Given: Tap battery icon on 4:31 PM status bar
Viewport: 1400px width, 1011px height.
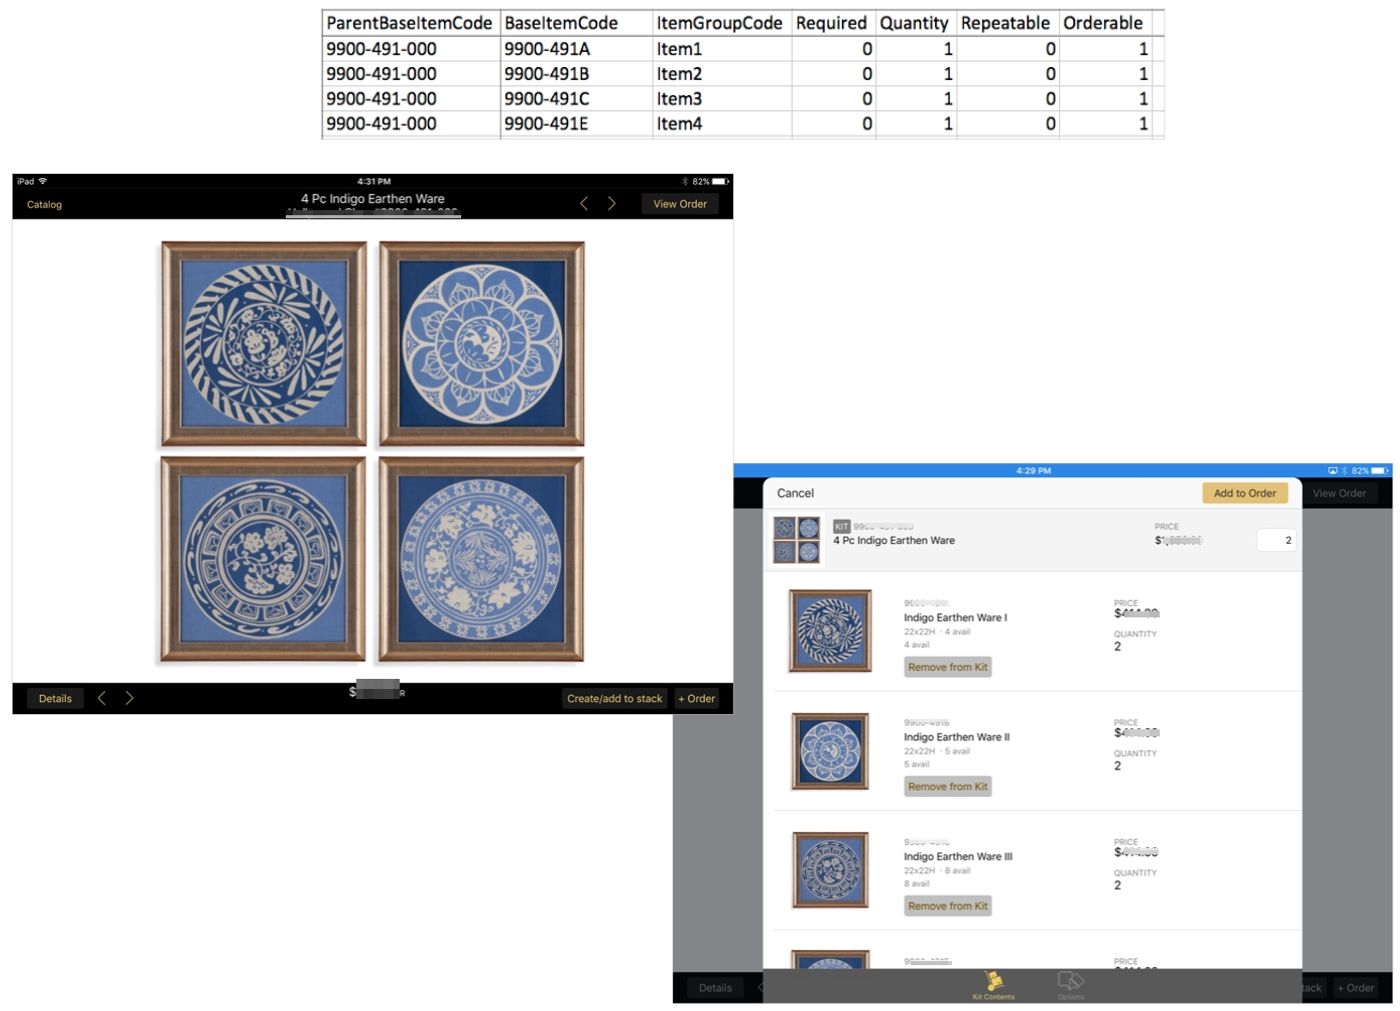Looking at the screenshot, I should tap(721, 181).
